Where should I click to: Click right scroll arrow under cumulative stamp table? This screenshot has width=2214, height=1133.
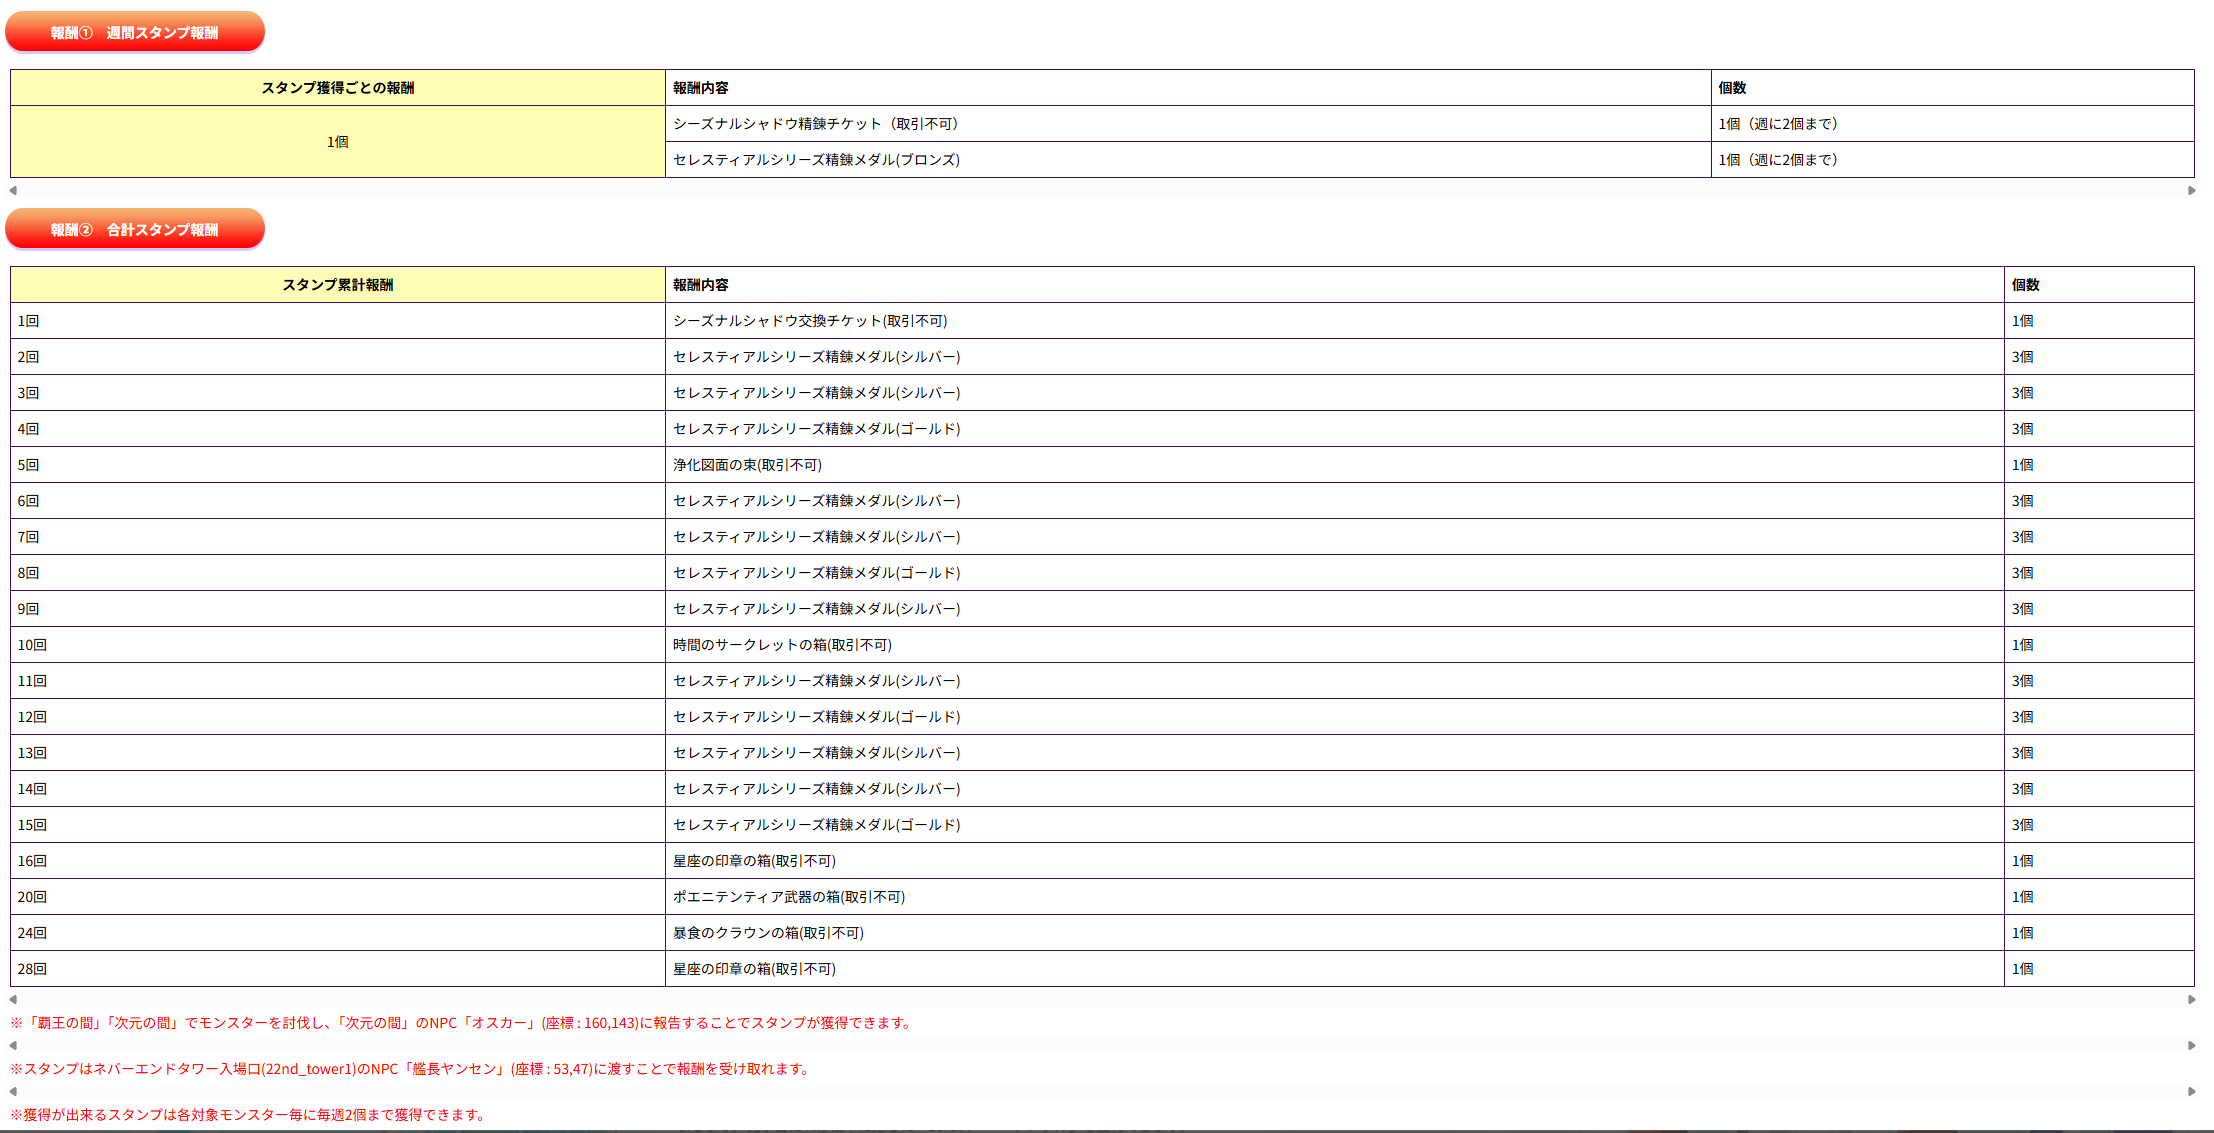[x=2191, y=999]
